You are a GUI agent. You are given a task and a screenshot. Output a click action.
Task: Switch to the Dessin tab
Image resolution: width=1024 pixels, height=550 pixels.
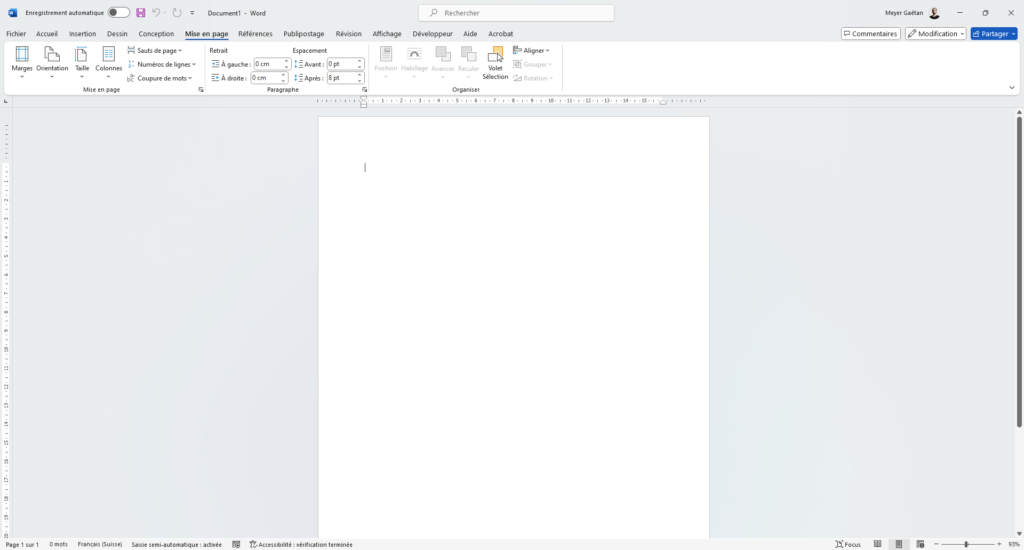click(x=117, y=33)
